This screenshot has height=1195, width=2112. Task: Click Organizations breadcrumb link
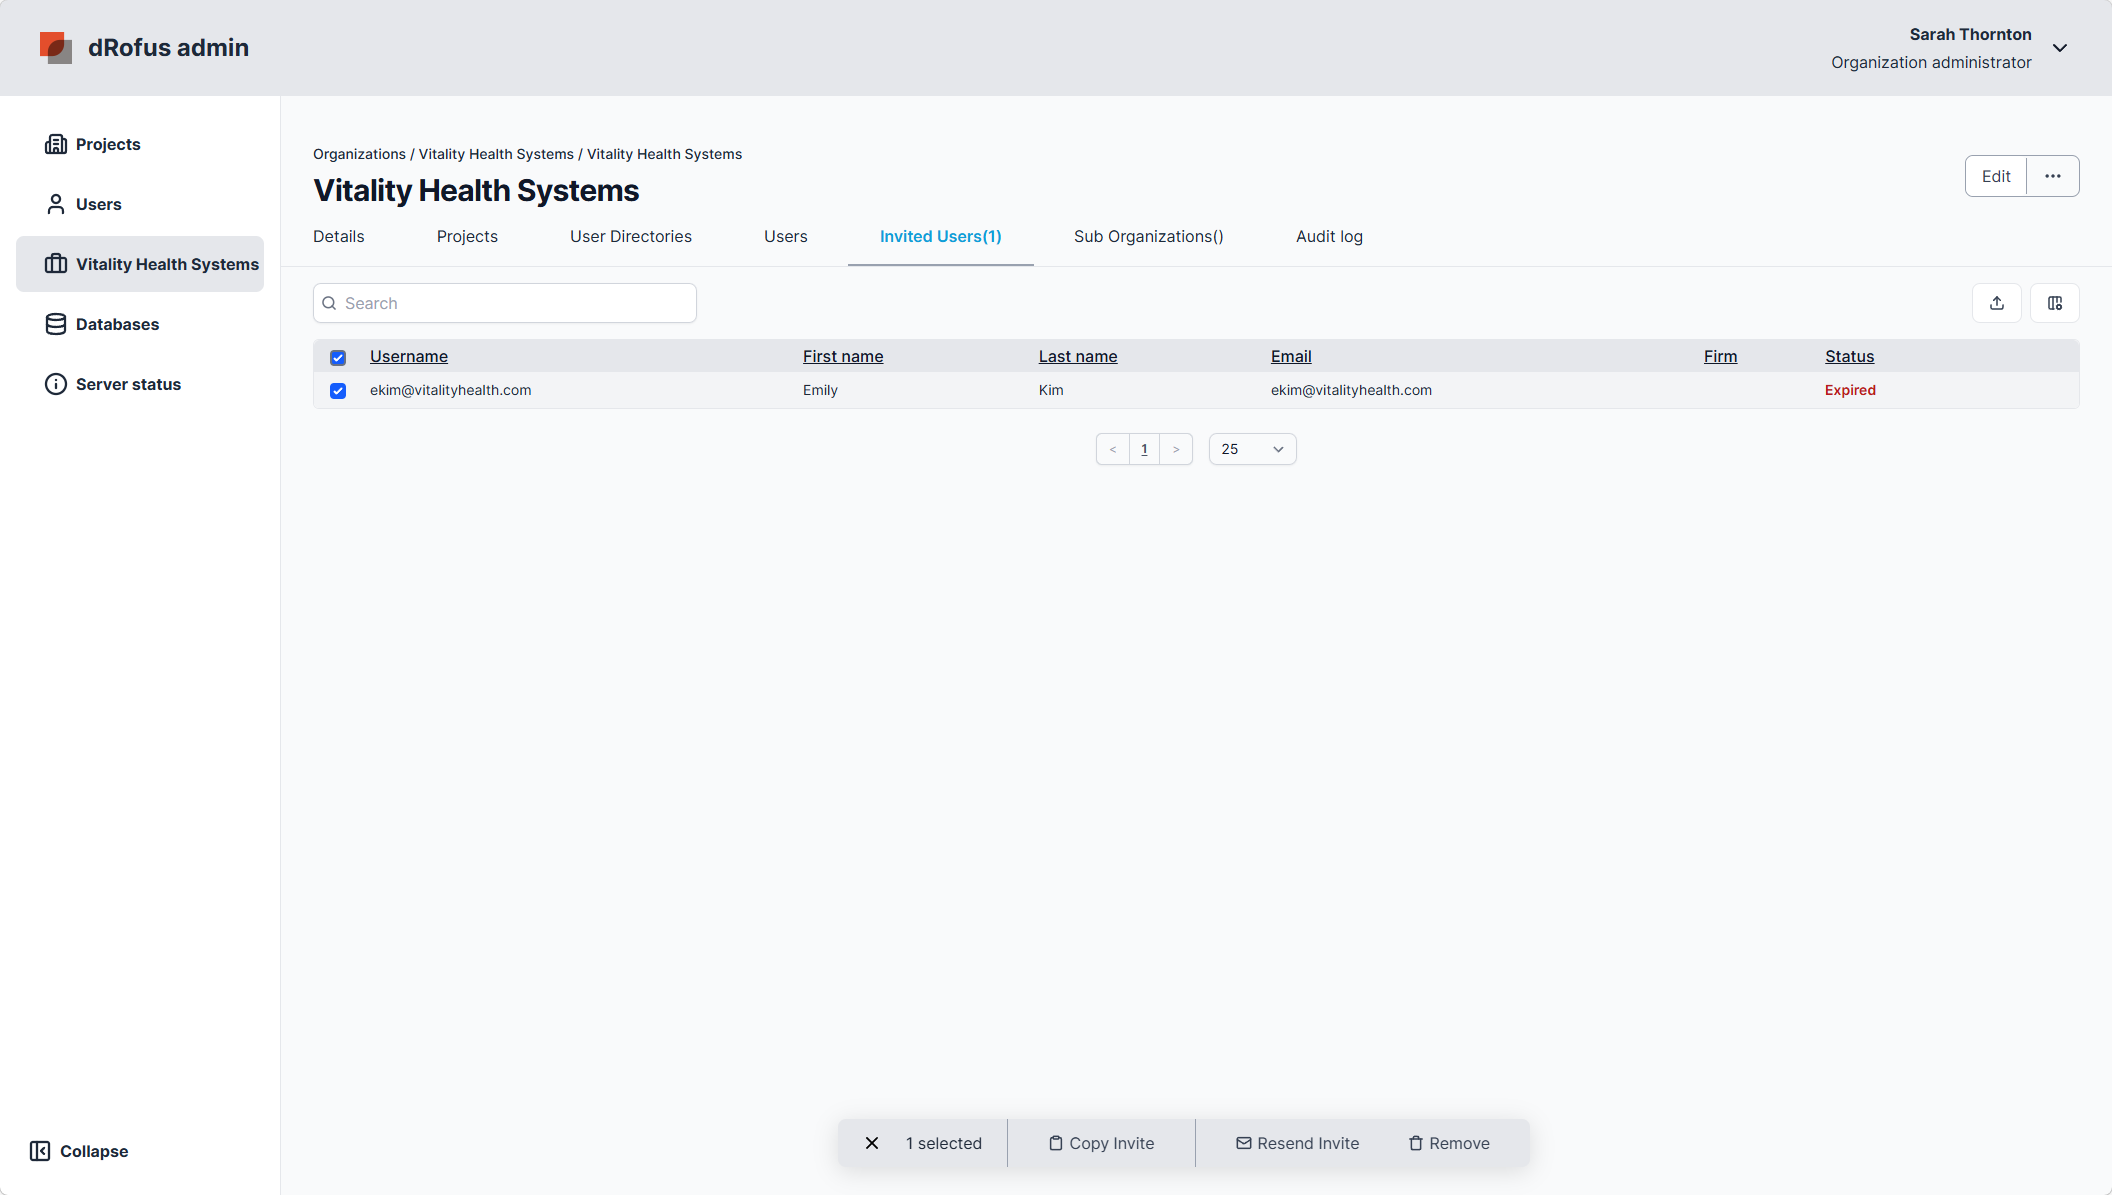coord(359,154)
